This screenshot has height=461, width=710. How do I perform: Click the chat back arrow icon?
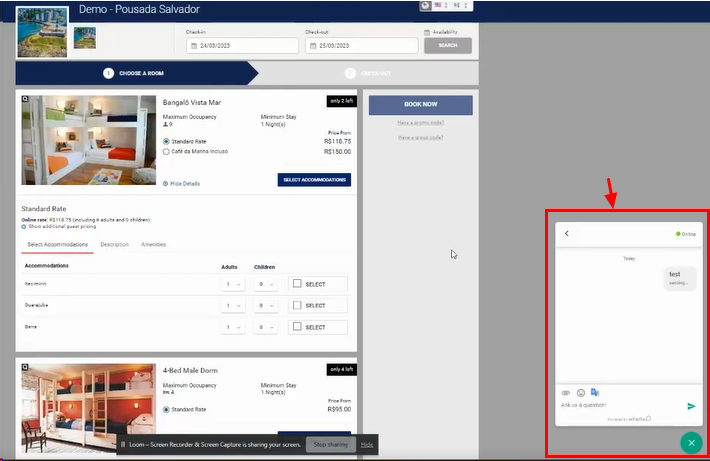point(567,234)
